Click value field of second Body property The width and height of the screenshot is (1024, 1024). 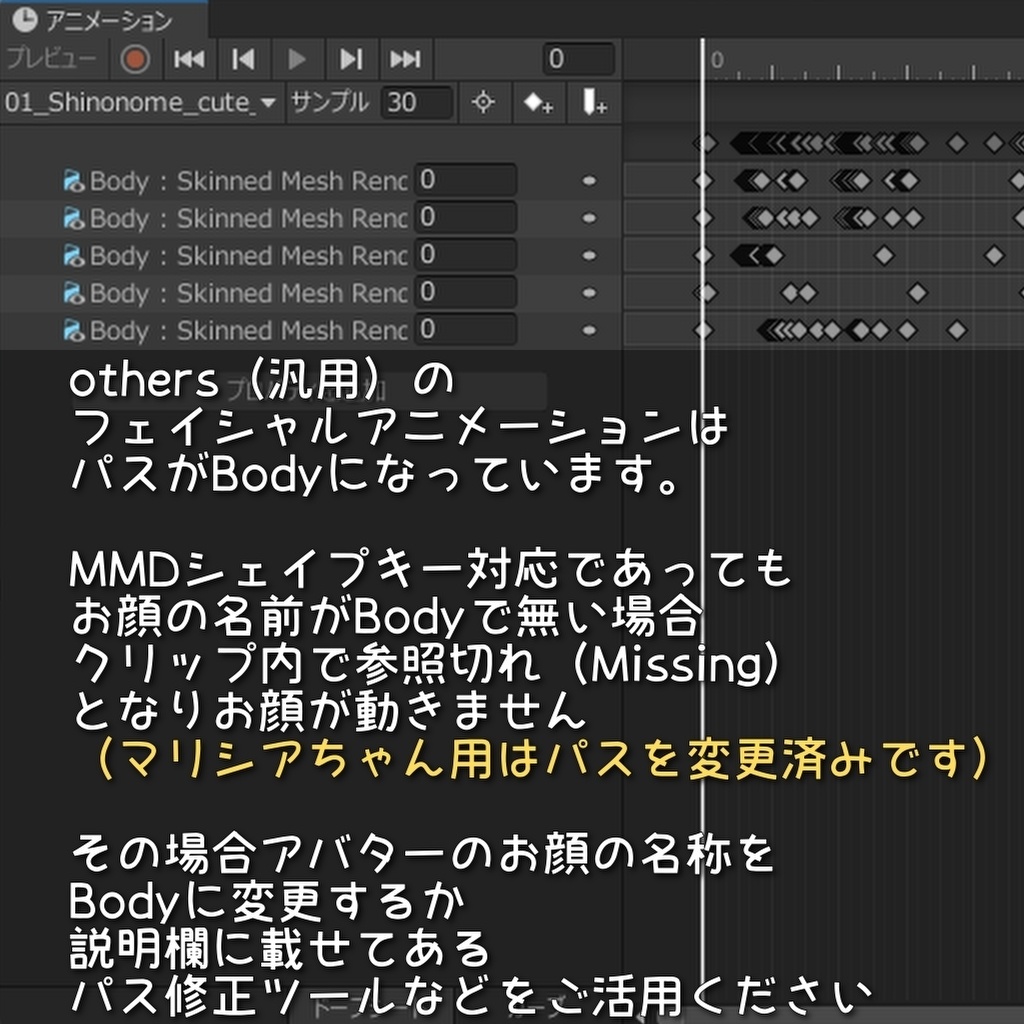pos(466,217)
